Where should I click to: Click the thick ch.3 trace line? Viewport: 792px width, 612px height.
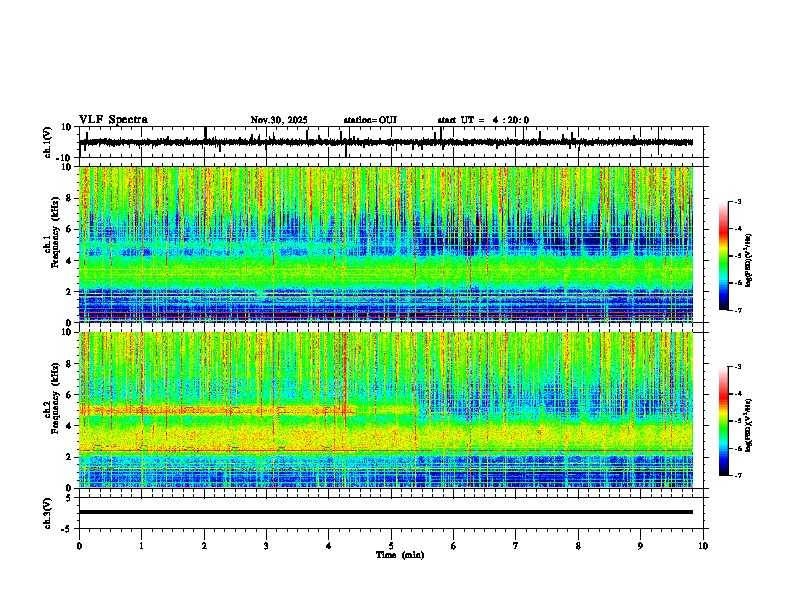[x=386, y=512]
